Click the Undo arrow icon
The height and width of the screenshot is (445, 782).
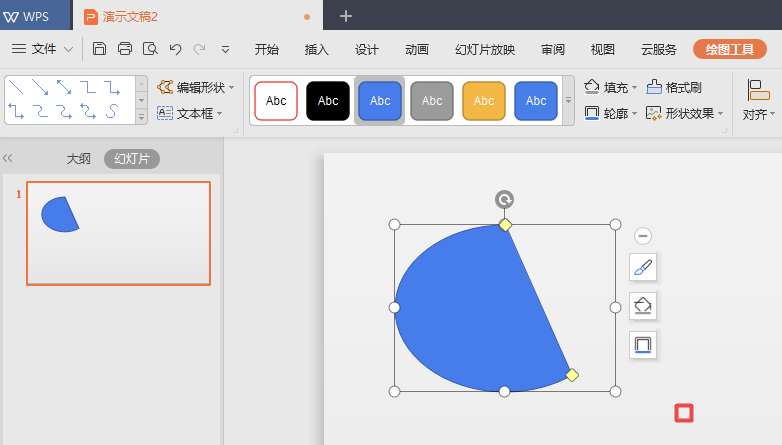coord(176,49)
